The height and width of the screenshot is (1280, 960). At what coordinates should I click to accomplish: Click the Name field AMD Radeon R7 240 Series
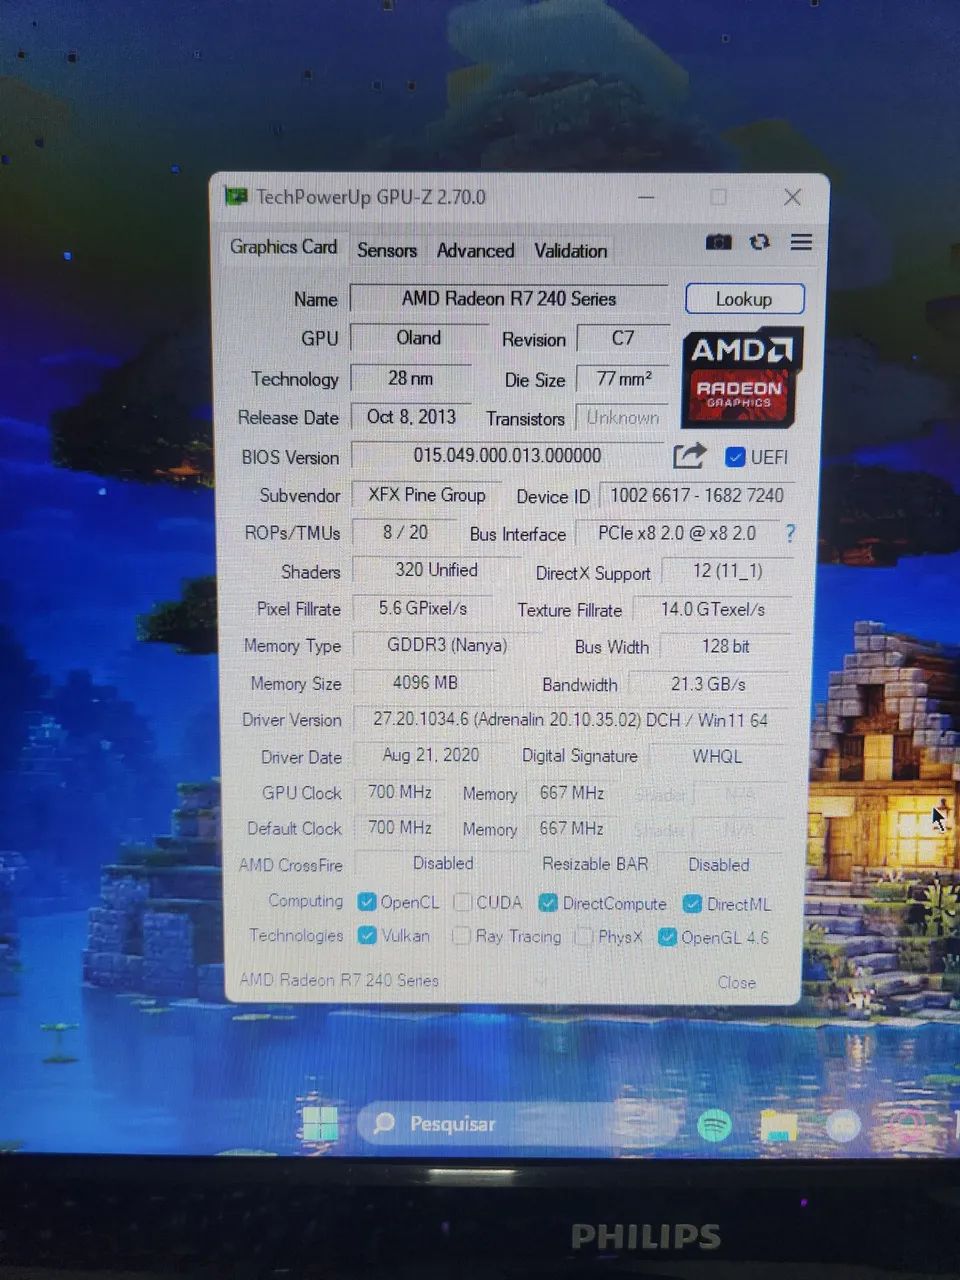pos(509,298)
